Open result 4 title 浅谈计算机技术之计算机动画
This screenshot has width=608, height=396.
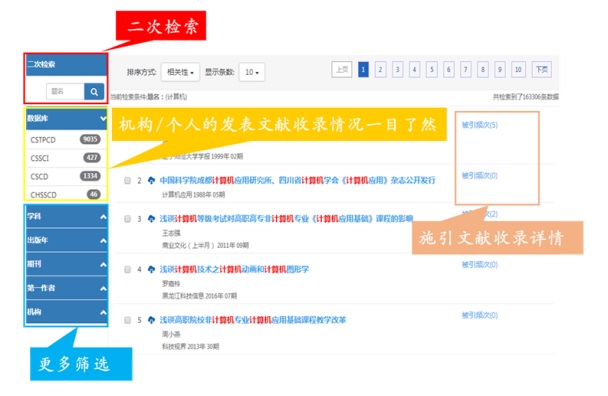tap(234, 269)
